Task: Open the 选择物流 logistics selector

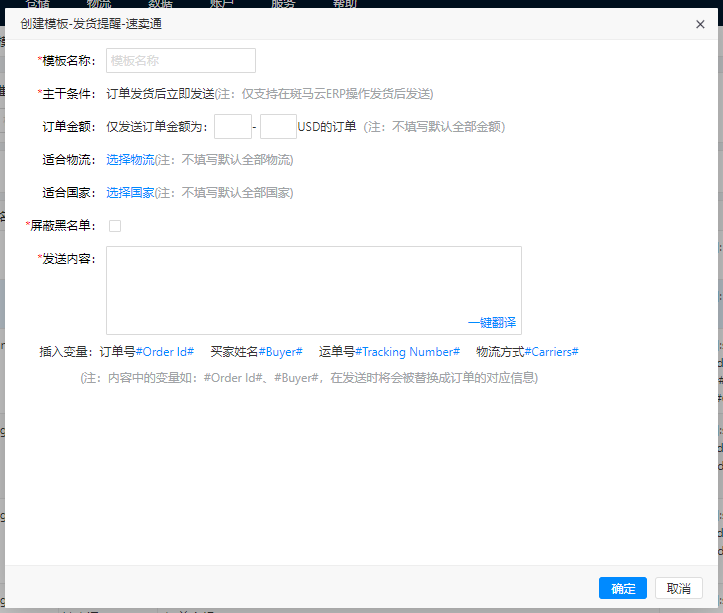Action: (130, 160)
